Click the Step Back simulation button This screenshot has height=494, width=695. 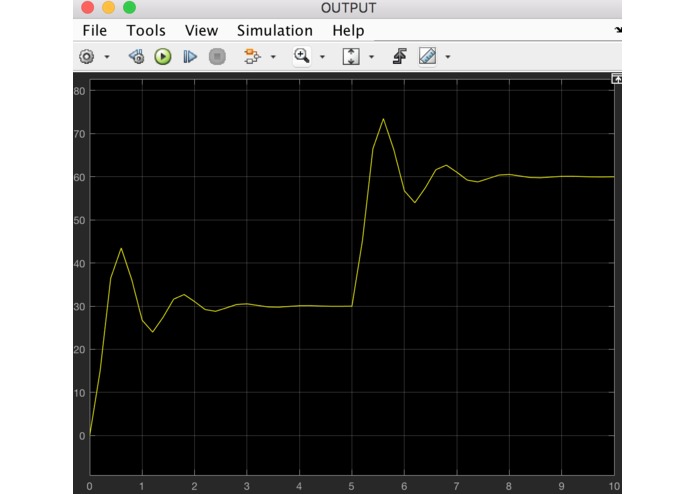click(137, 57)
